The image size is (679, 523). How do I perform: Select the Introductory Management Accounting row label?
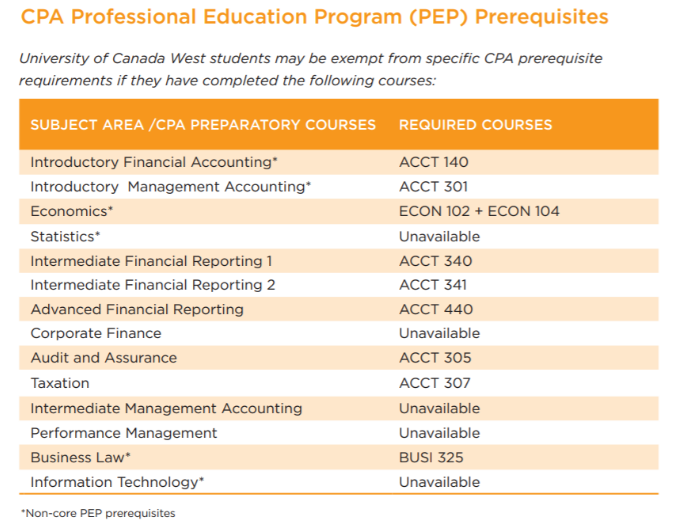171,187
